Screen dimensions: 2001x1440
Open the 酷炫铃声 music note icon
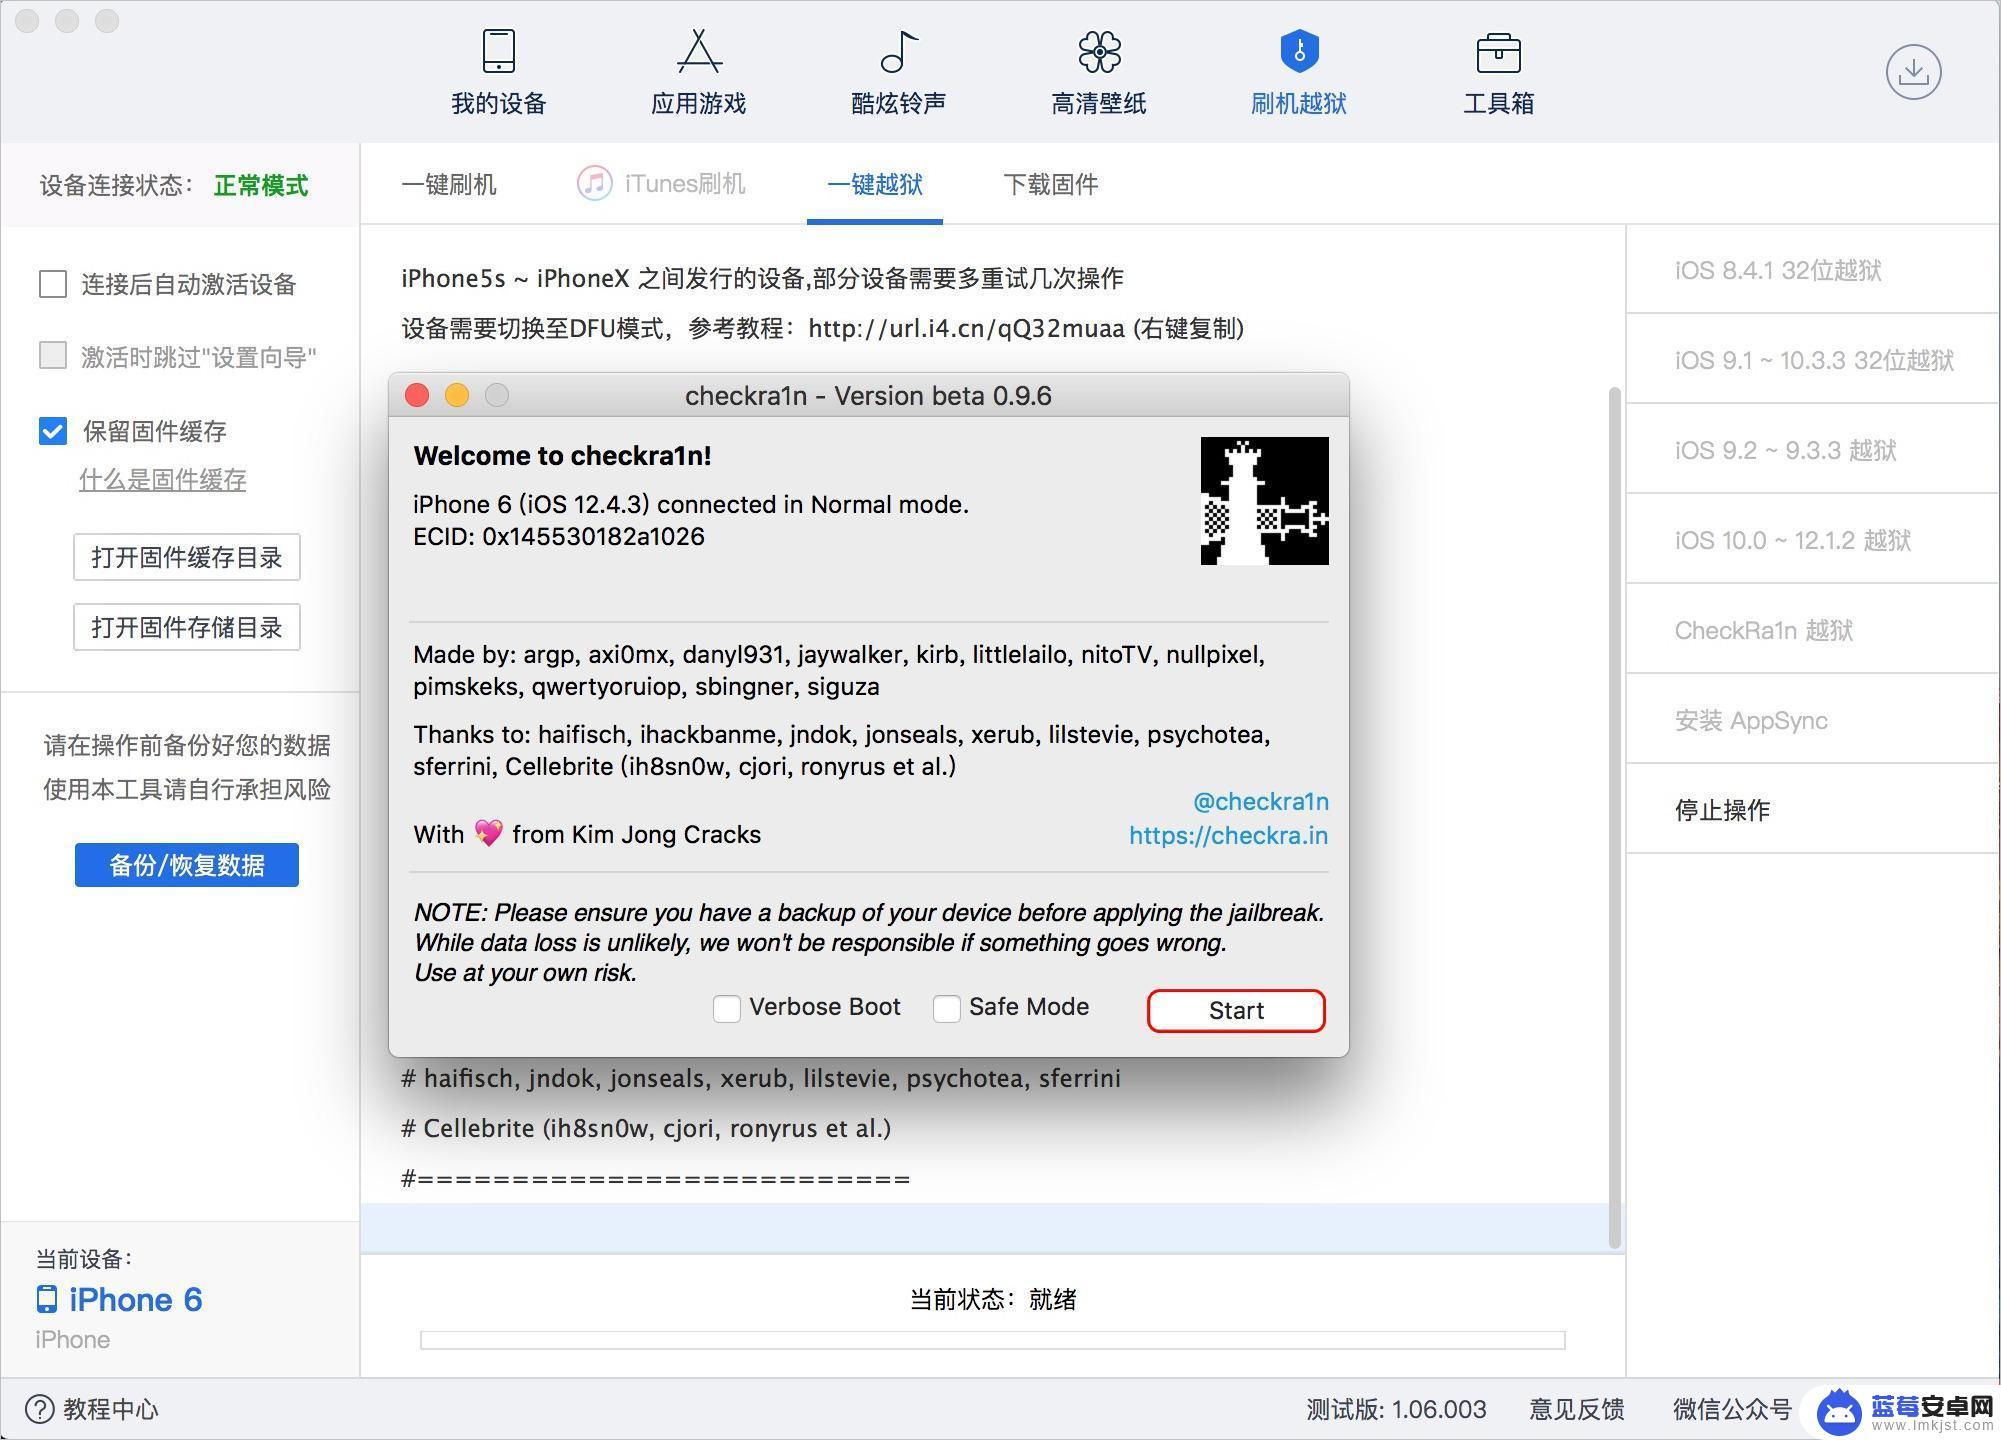(898, 51)
